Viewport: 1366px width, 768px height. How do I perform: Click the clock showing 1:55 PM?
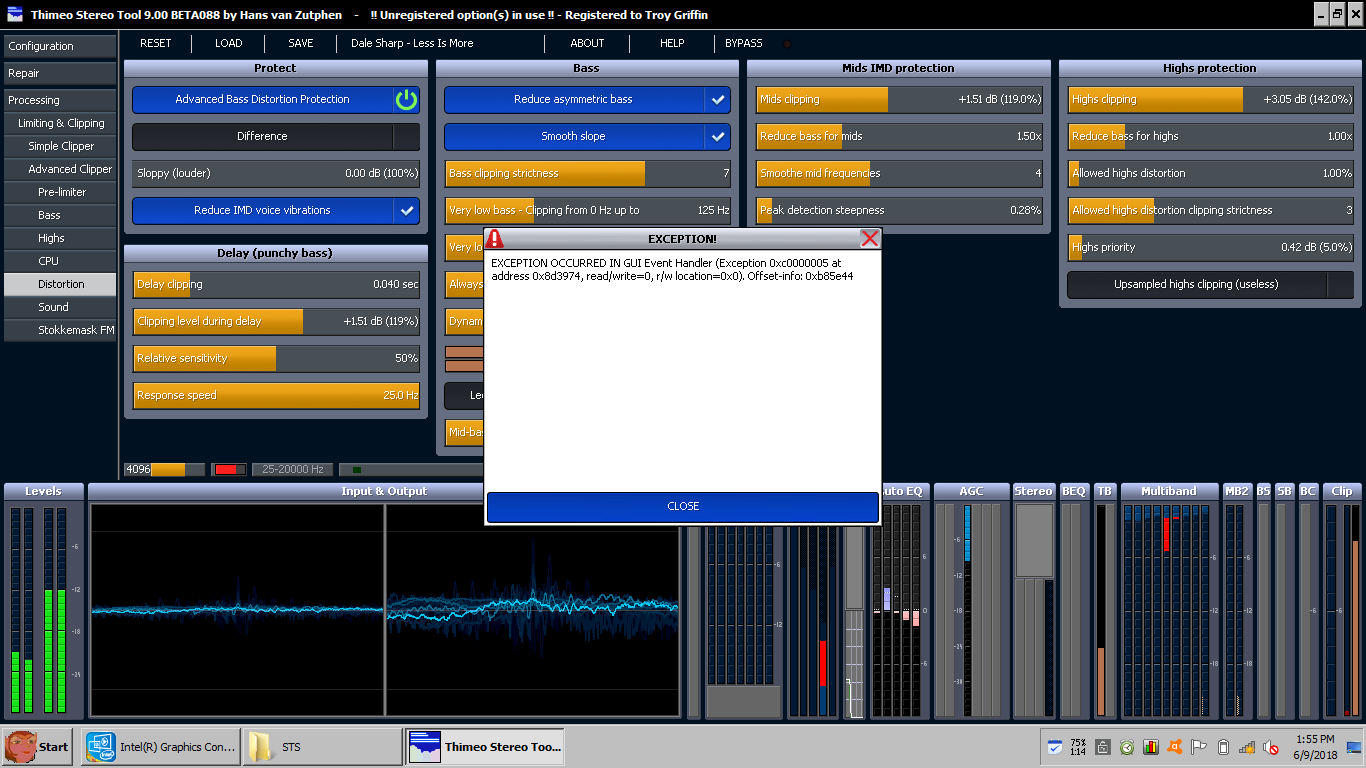[x=1315, y=739]
